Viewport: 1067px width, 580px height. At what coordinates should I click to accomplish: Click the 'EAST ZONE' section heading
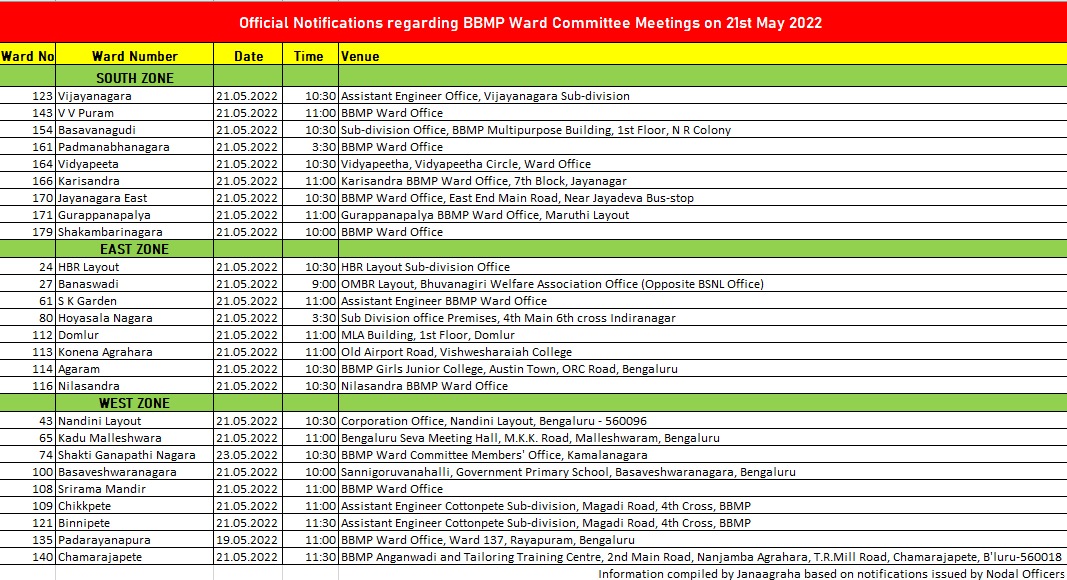click(134, 249)
